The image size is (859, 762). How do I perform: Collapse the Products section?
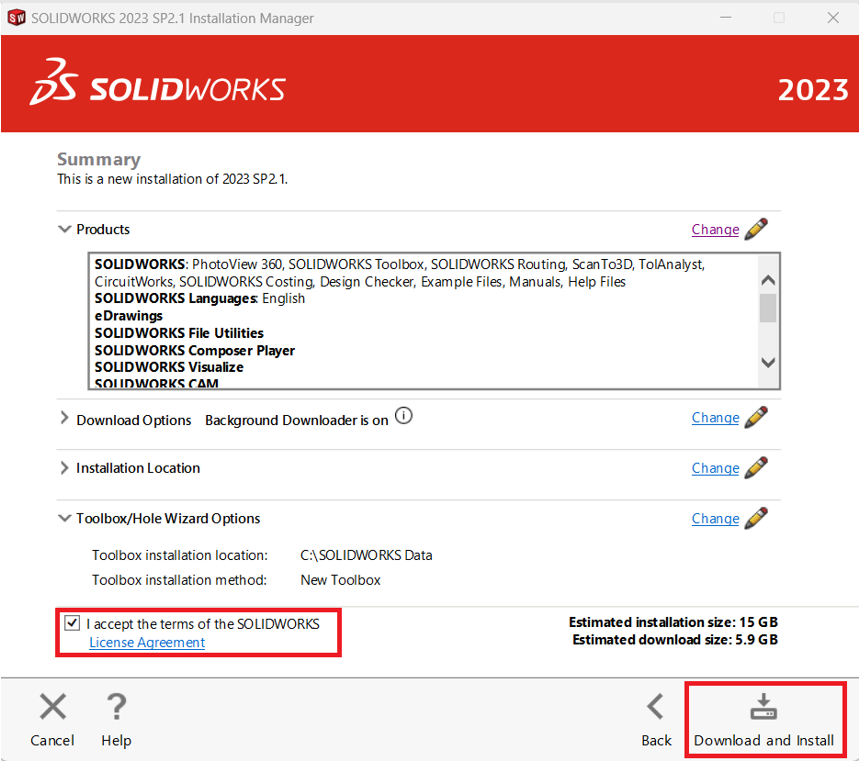[65, 229]
